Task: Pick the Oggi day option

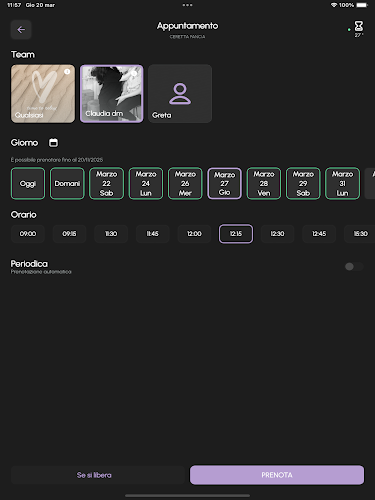Action: pos(28,183)
